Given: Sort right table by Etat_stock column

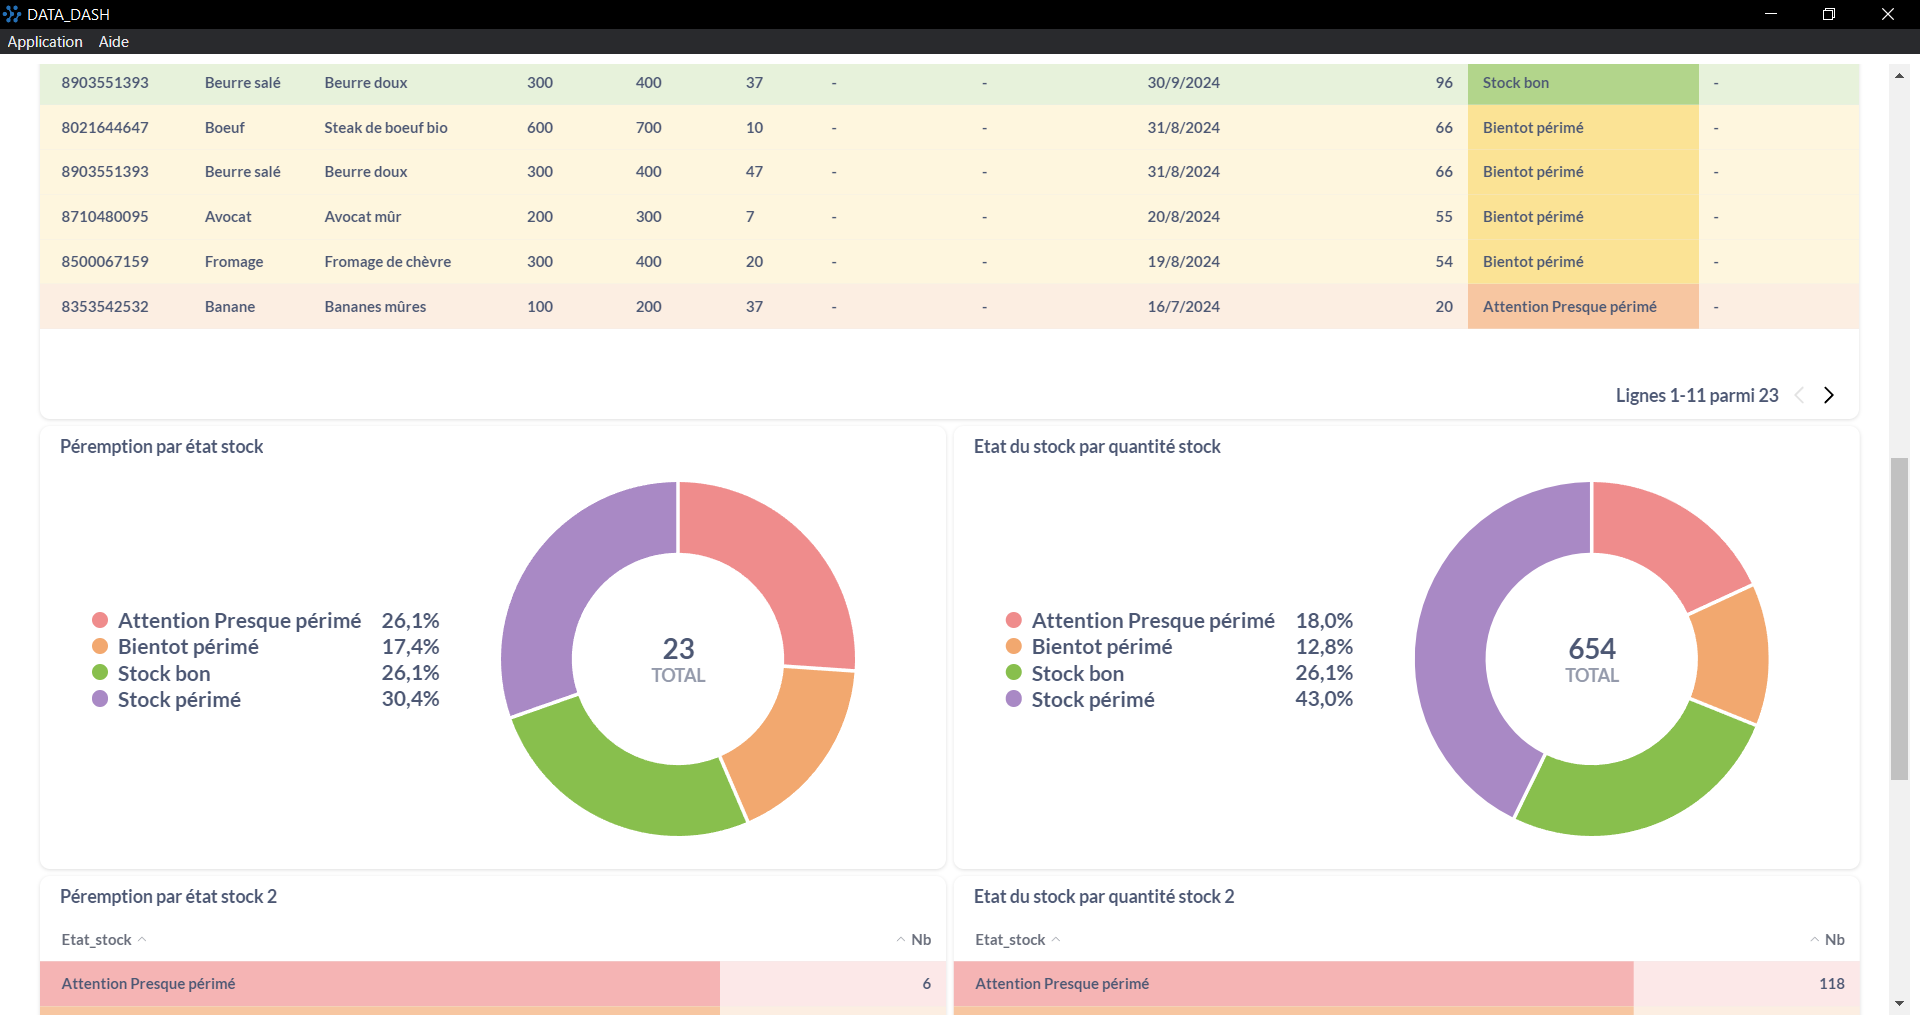Looking at the screenshot, I should coord(1010,940).
